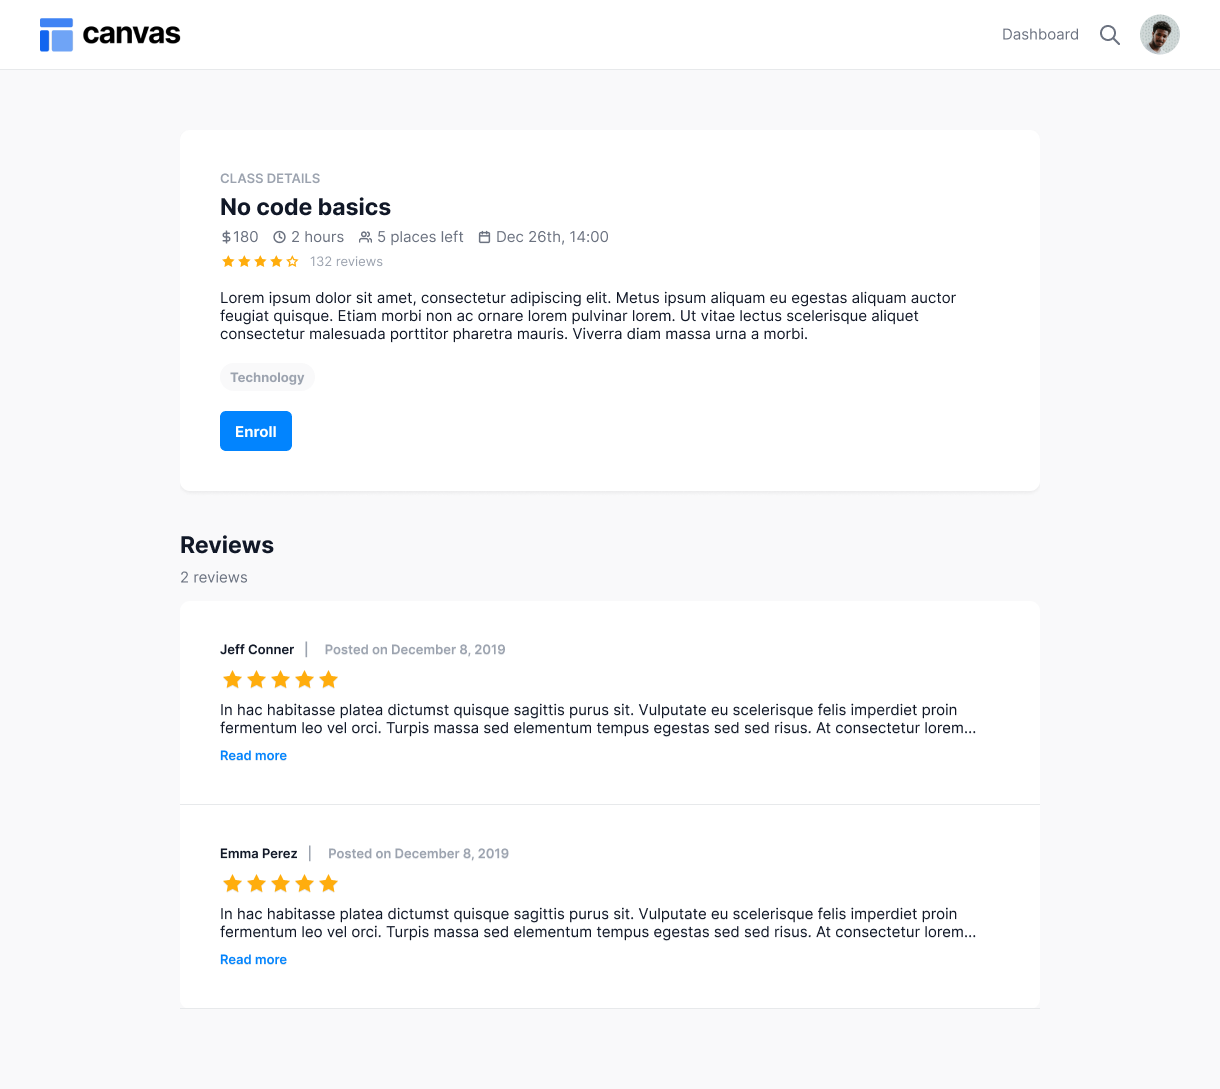The width and height of the screenshot is (1220, 1089).
Task: Click the No code basics class title
Action: click(305, 207)
